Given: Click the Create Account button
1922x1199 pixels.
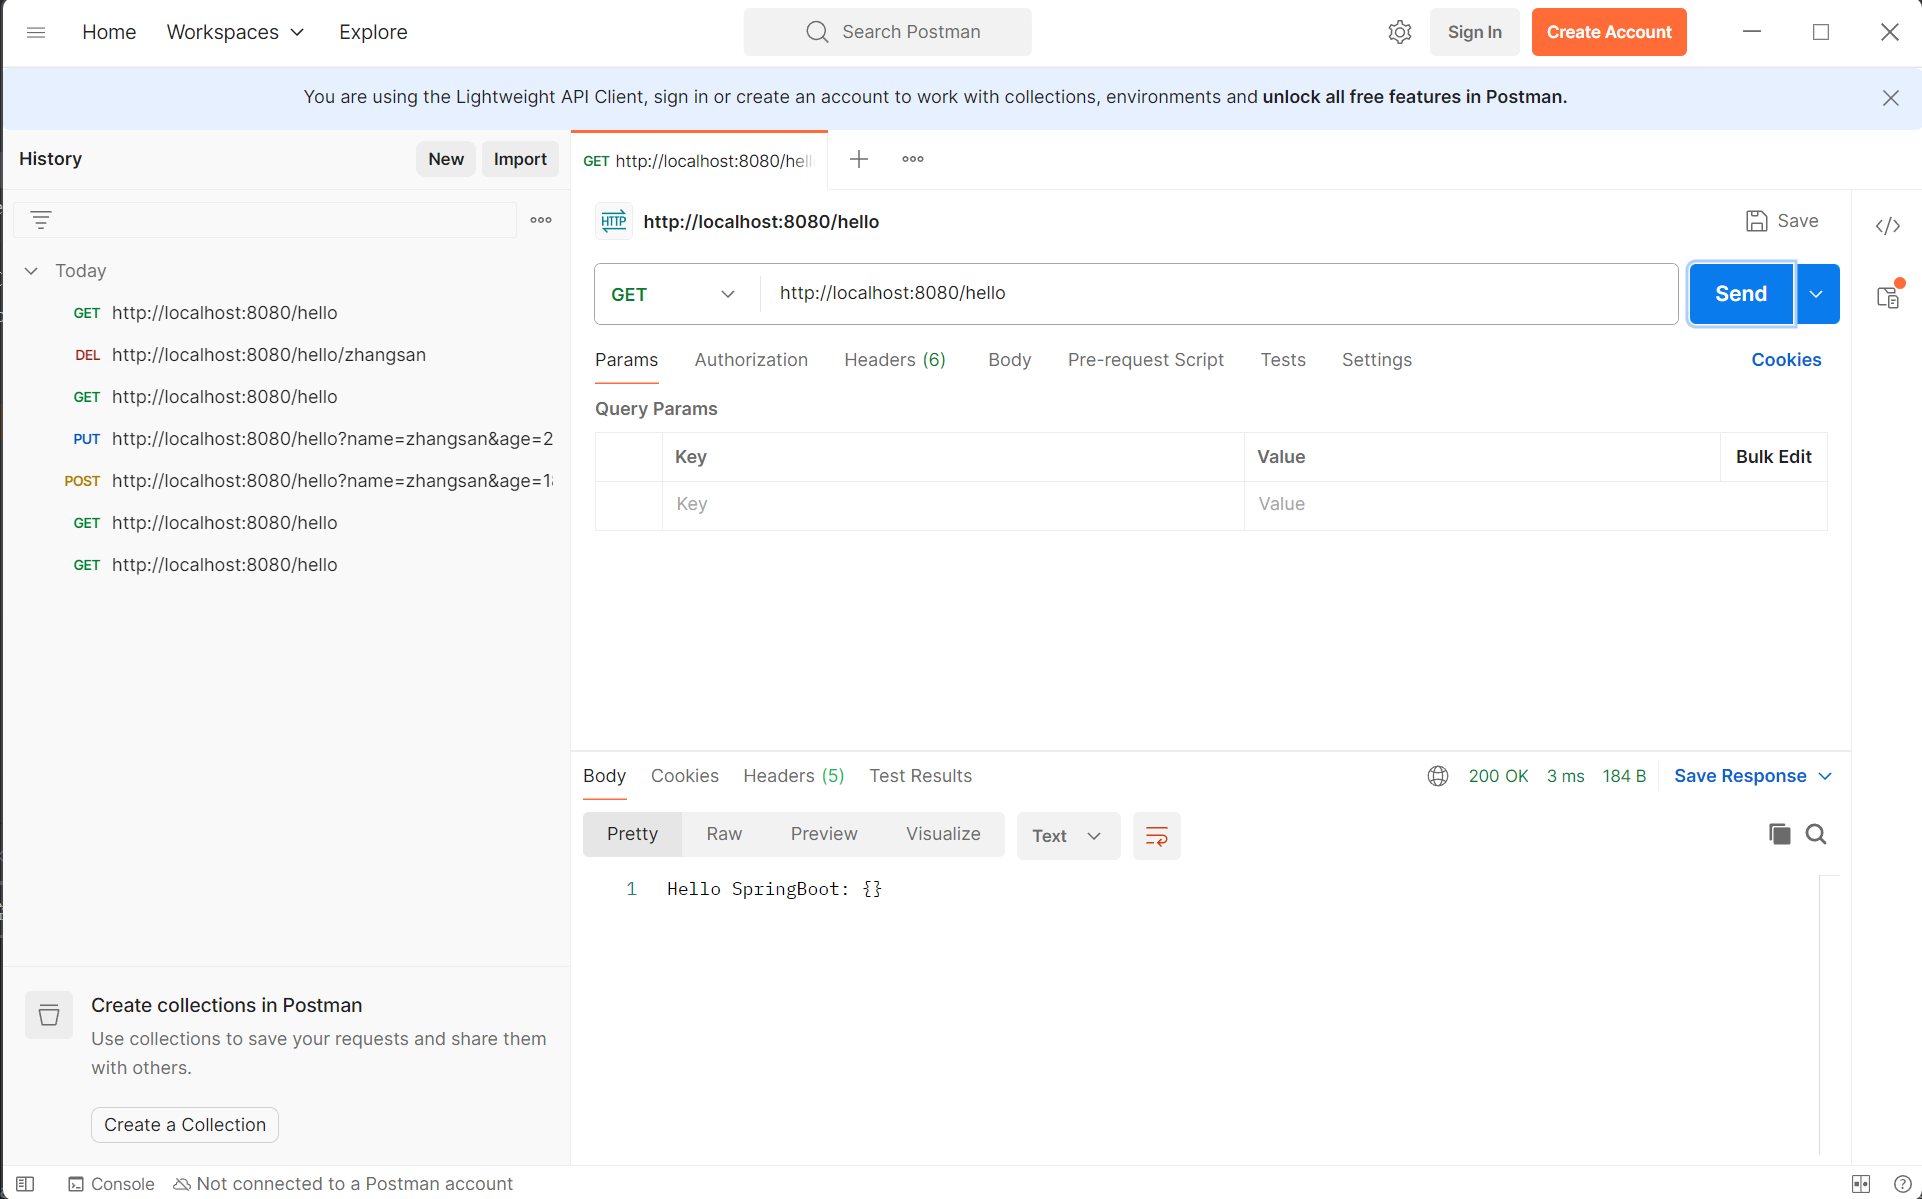Looking at the screenshot, I should [1609, 32].
